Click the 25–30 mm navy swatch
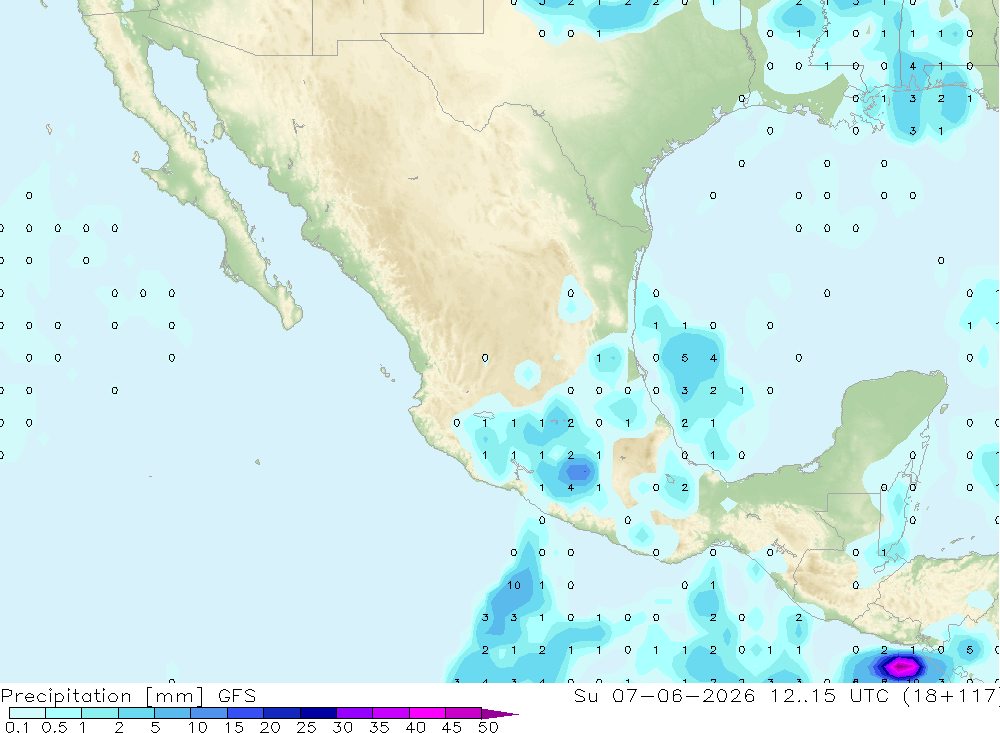 click(x=318, y=713)
